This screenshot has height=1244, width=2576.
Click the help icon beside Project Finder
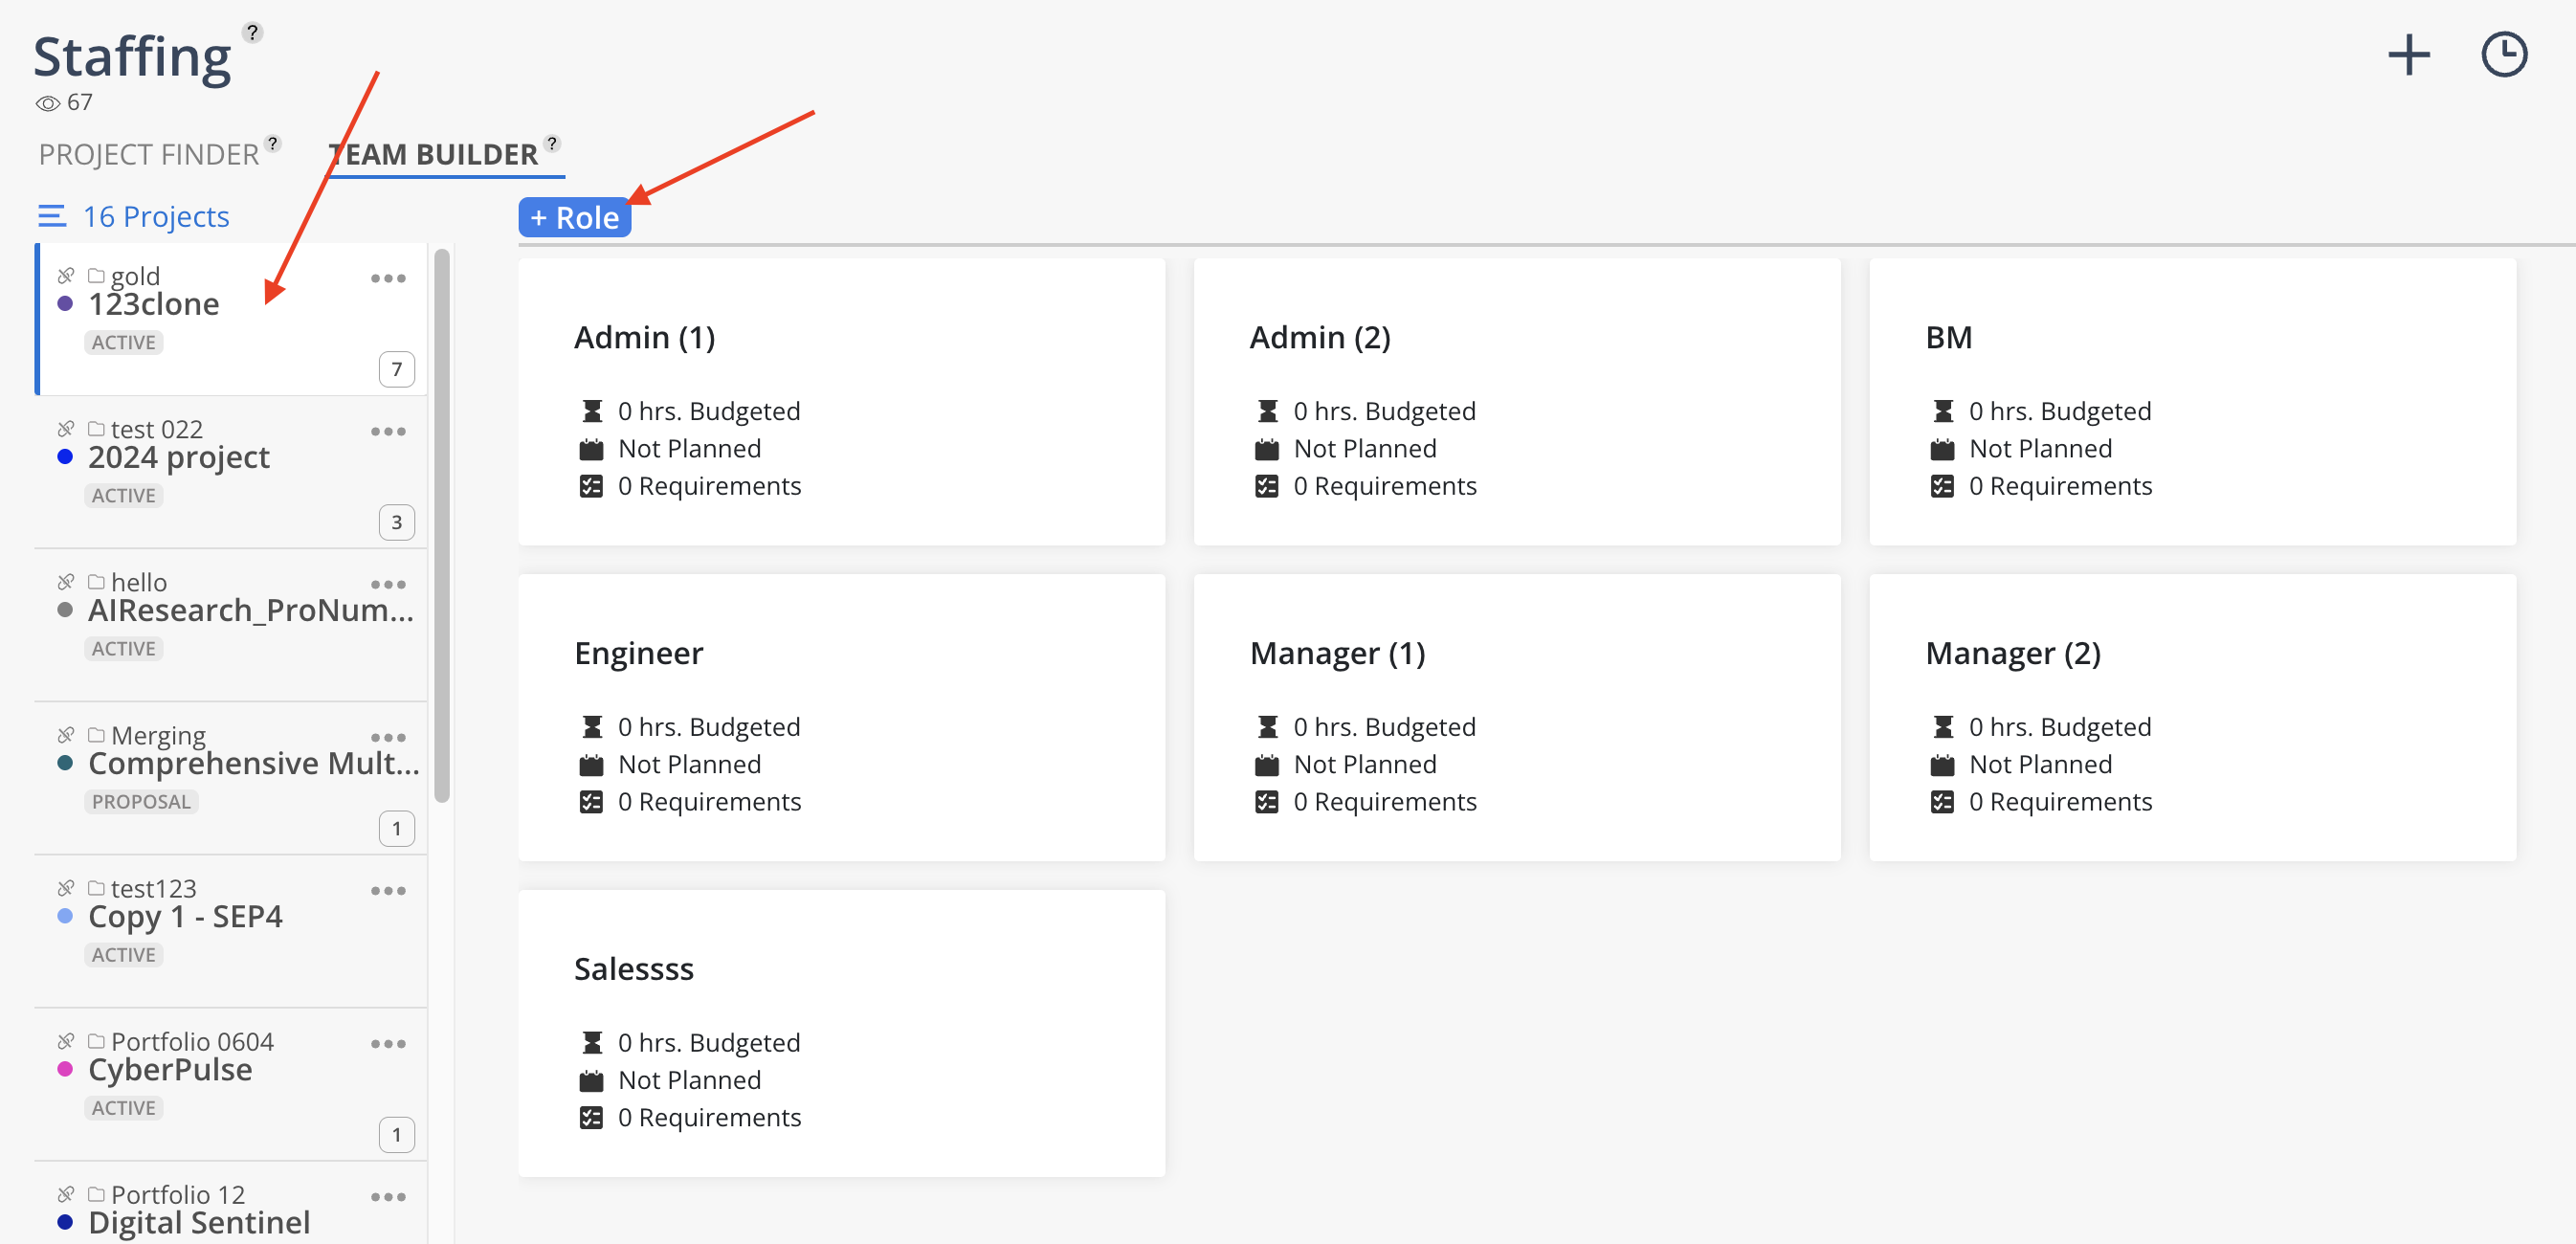(272, 143)
